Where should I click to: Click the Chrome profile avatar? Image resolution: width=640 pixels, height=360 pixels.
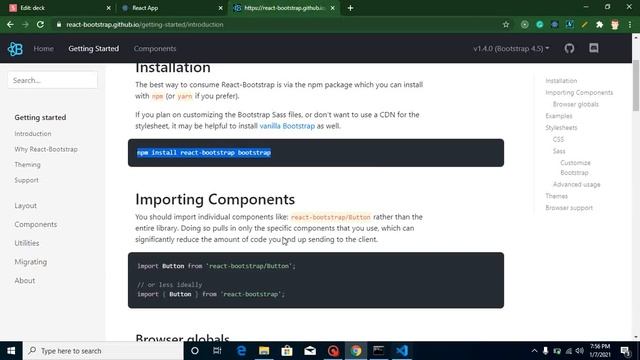[x=615, y=24]
